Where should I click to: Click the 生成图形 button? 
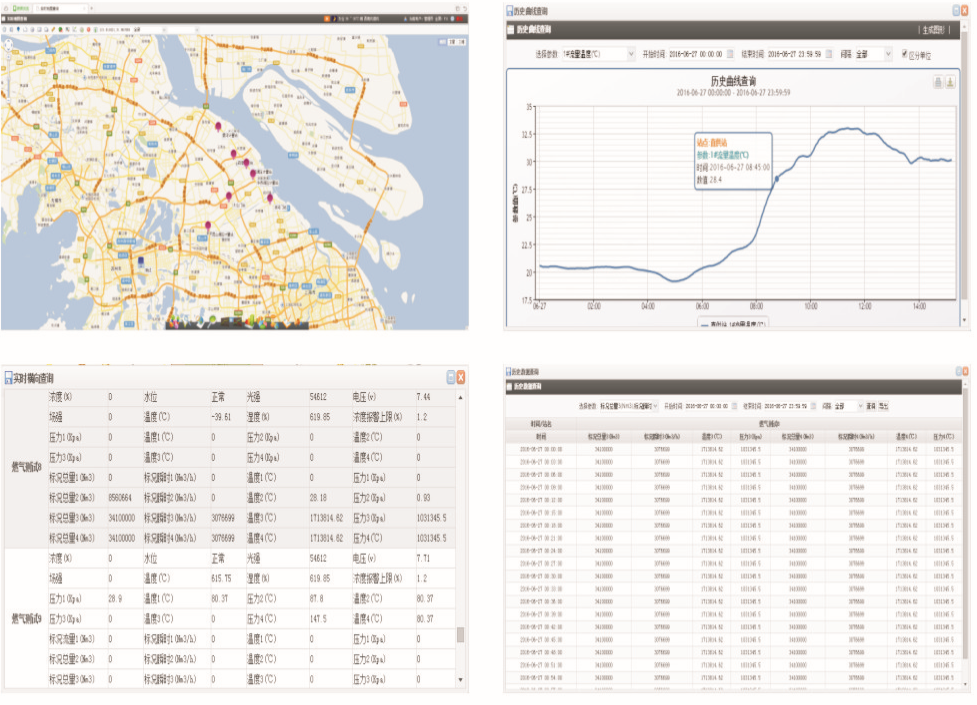tap(933, 30)
